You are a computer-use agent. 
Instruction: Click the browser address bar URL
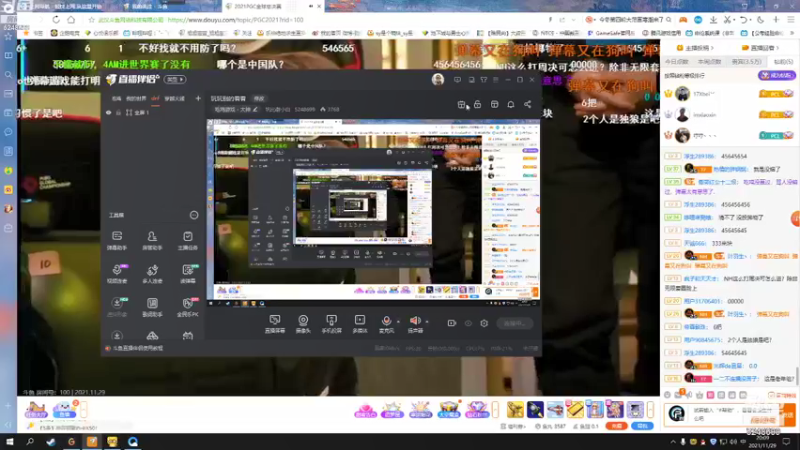236,20
